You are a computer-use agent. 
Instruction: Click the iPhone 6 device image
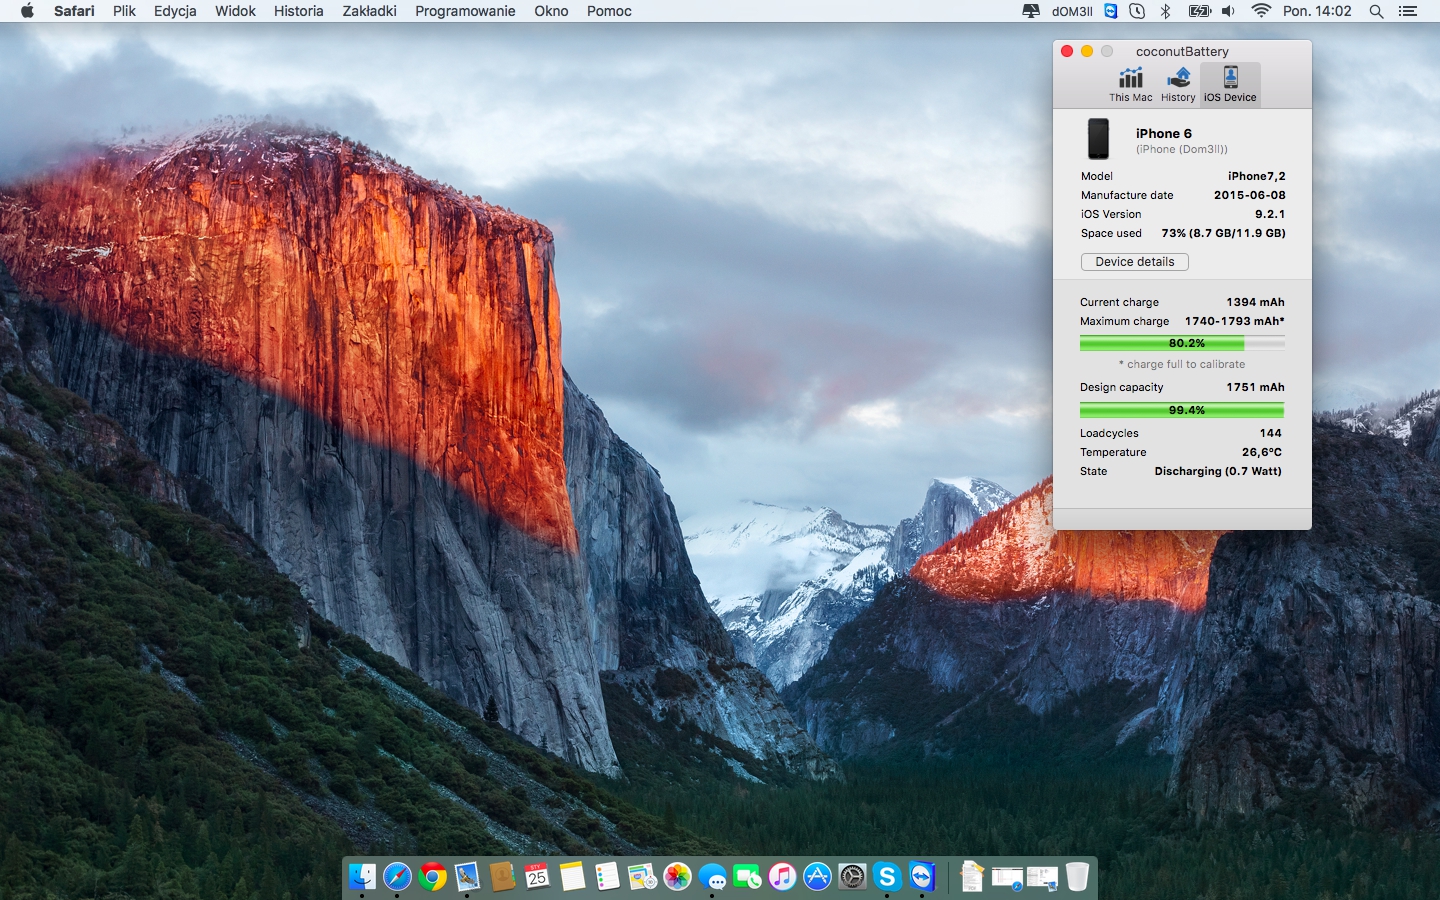coord(1098,139)
